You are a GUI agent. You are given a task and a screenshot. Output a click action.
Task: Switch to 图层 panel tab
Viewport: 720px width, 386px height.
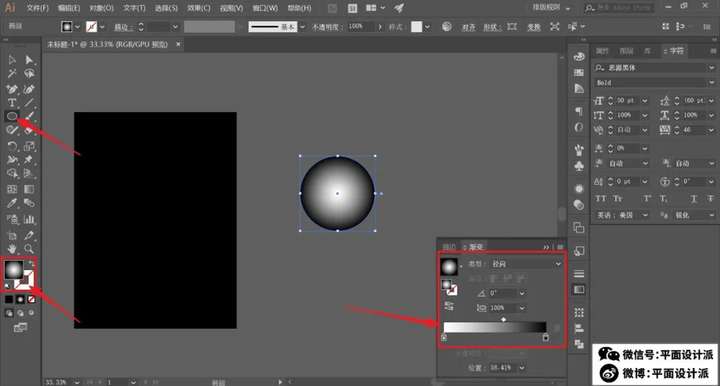(626, 51)
